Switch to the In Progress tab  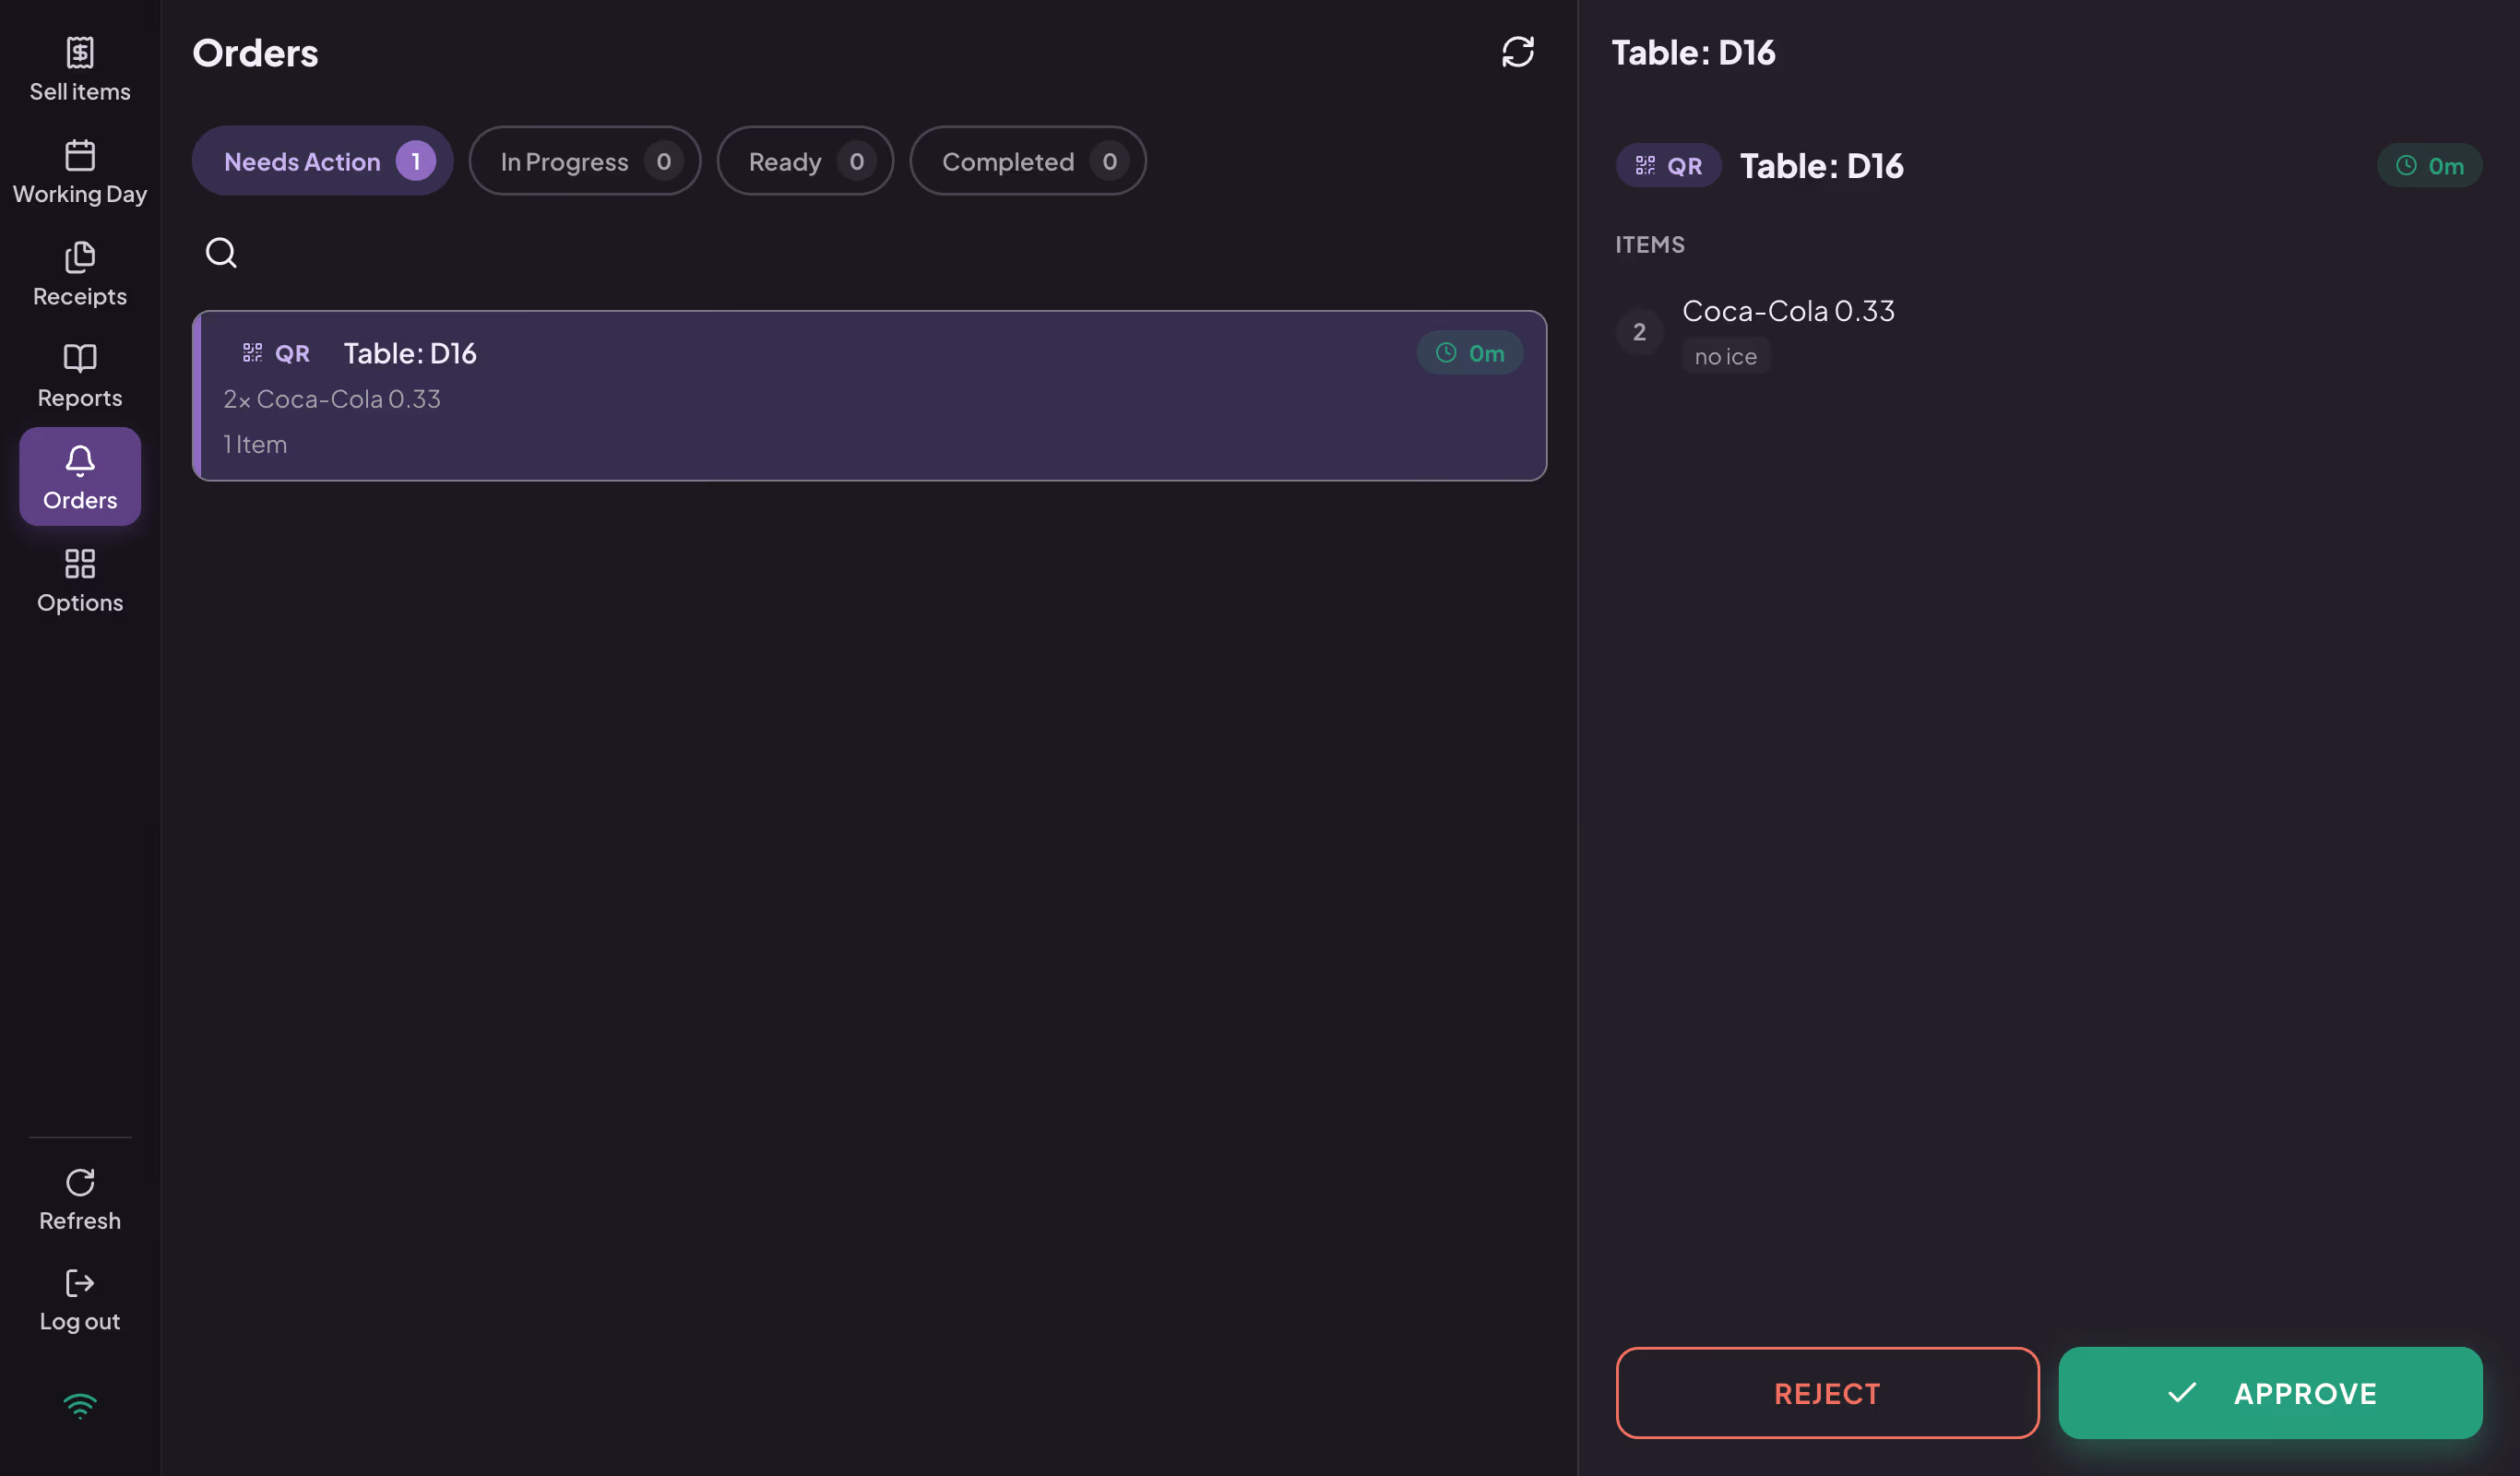pos(585,160)
